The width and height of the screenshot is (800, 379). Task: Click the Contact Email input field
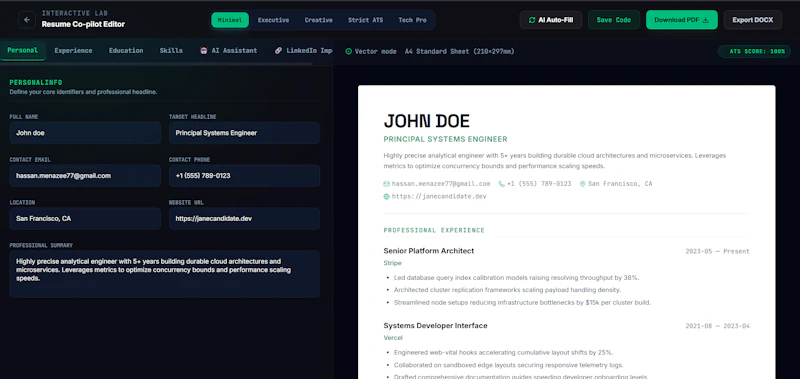[85, 175]
